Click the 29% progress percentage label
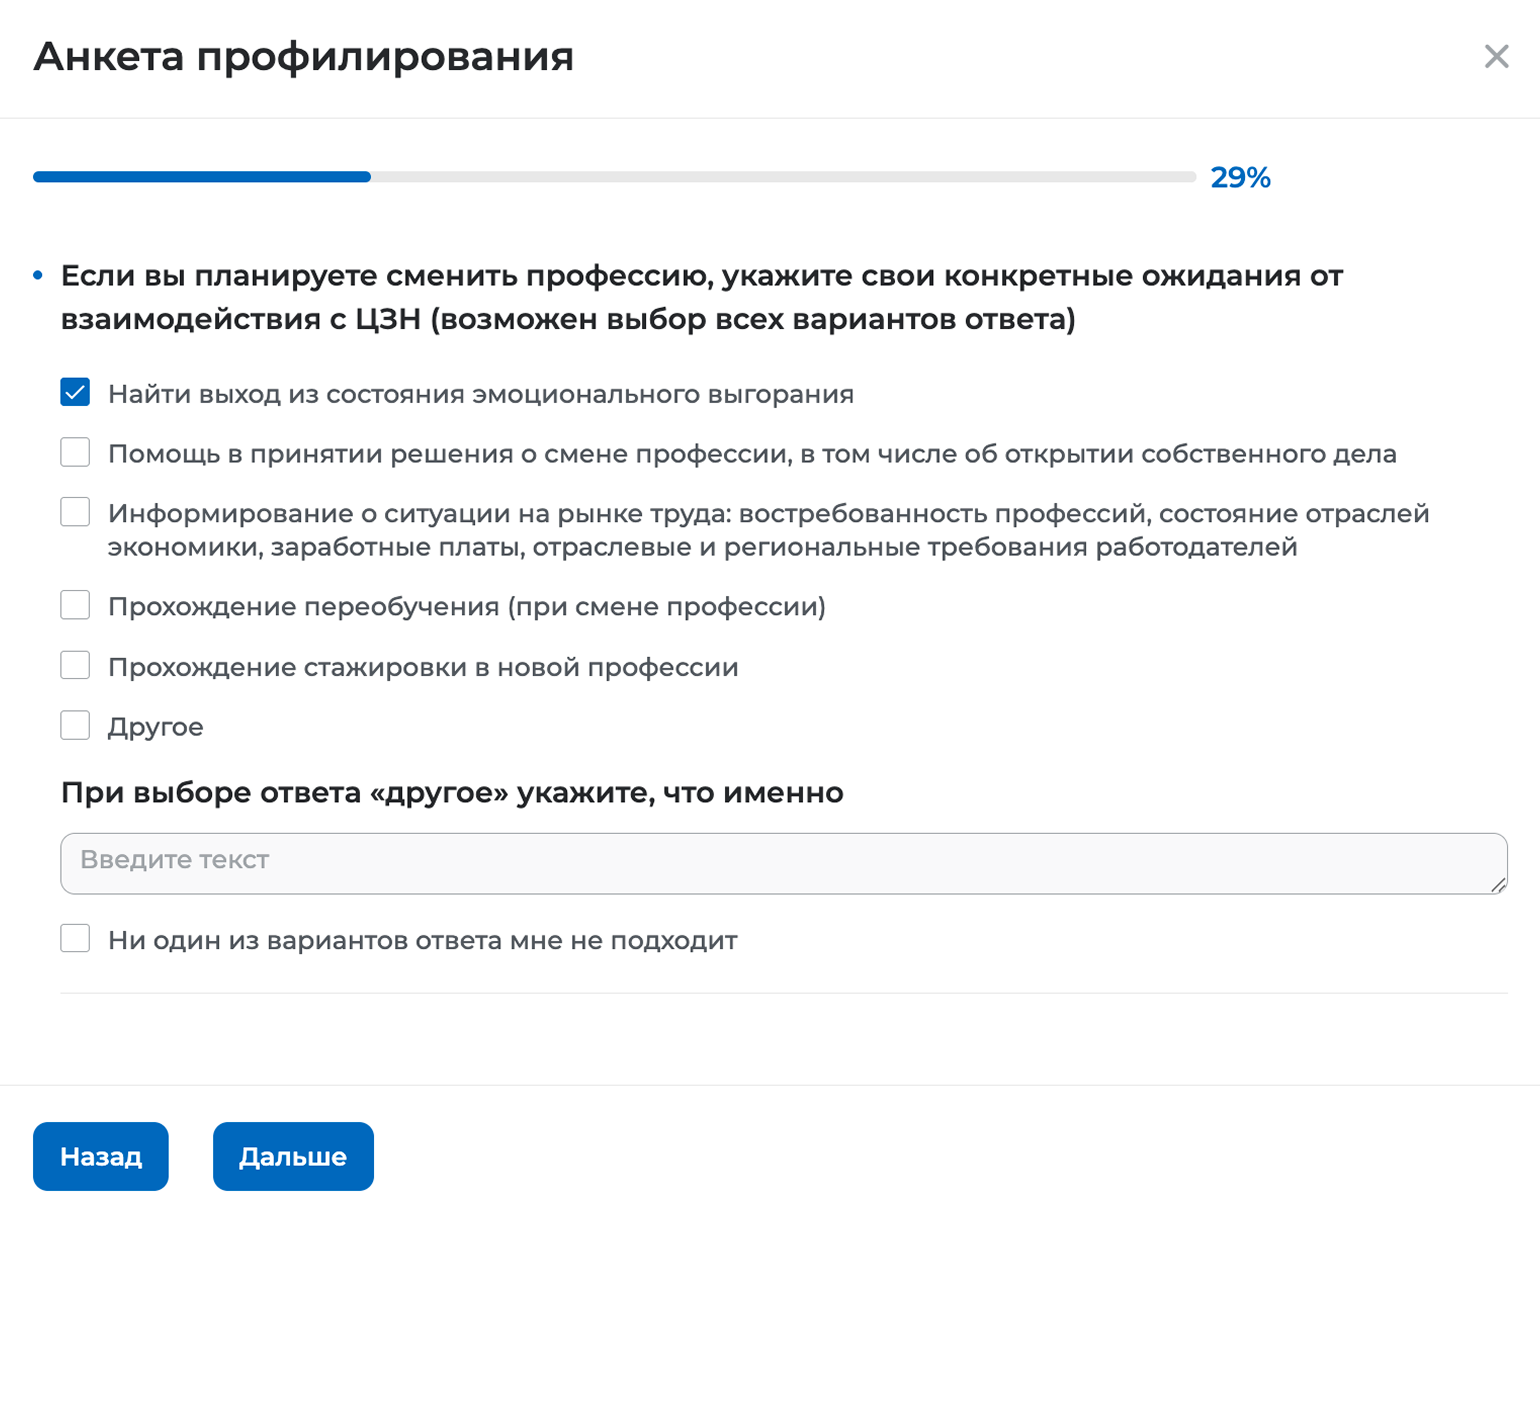Image resolution: width=1540 pixels, height=1411 pixels. click(x=1240, y=177)
